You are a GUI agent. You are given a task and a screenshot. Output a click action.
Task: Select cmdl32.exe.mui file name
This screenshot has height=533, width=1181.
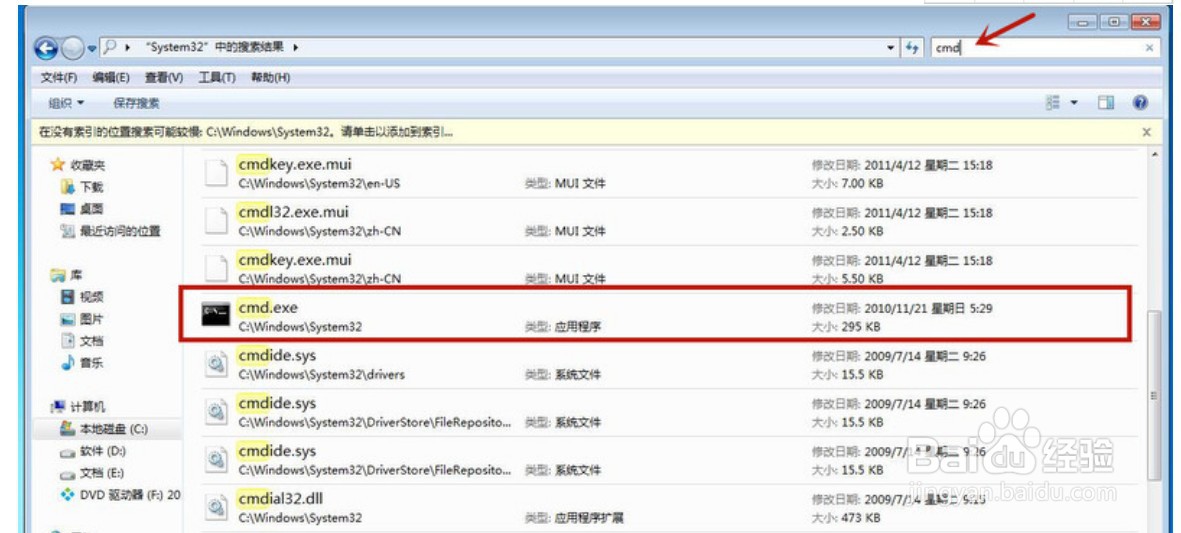coord(293,212)
